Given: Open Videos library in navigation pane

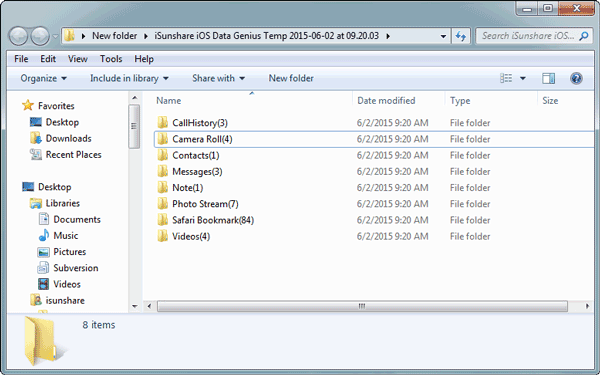Looking at the screenshot, I should [67, 284].
